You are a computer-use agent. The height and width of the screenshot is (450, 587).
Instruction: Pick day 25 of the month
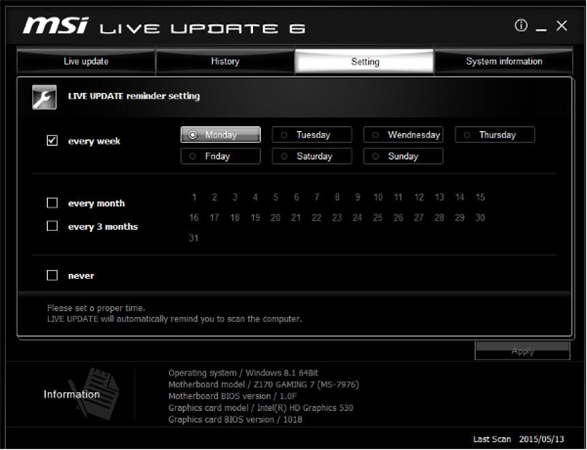coord(378,218)
